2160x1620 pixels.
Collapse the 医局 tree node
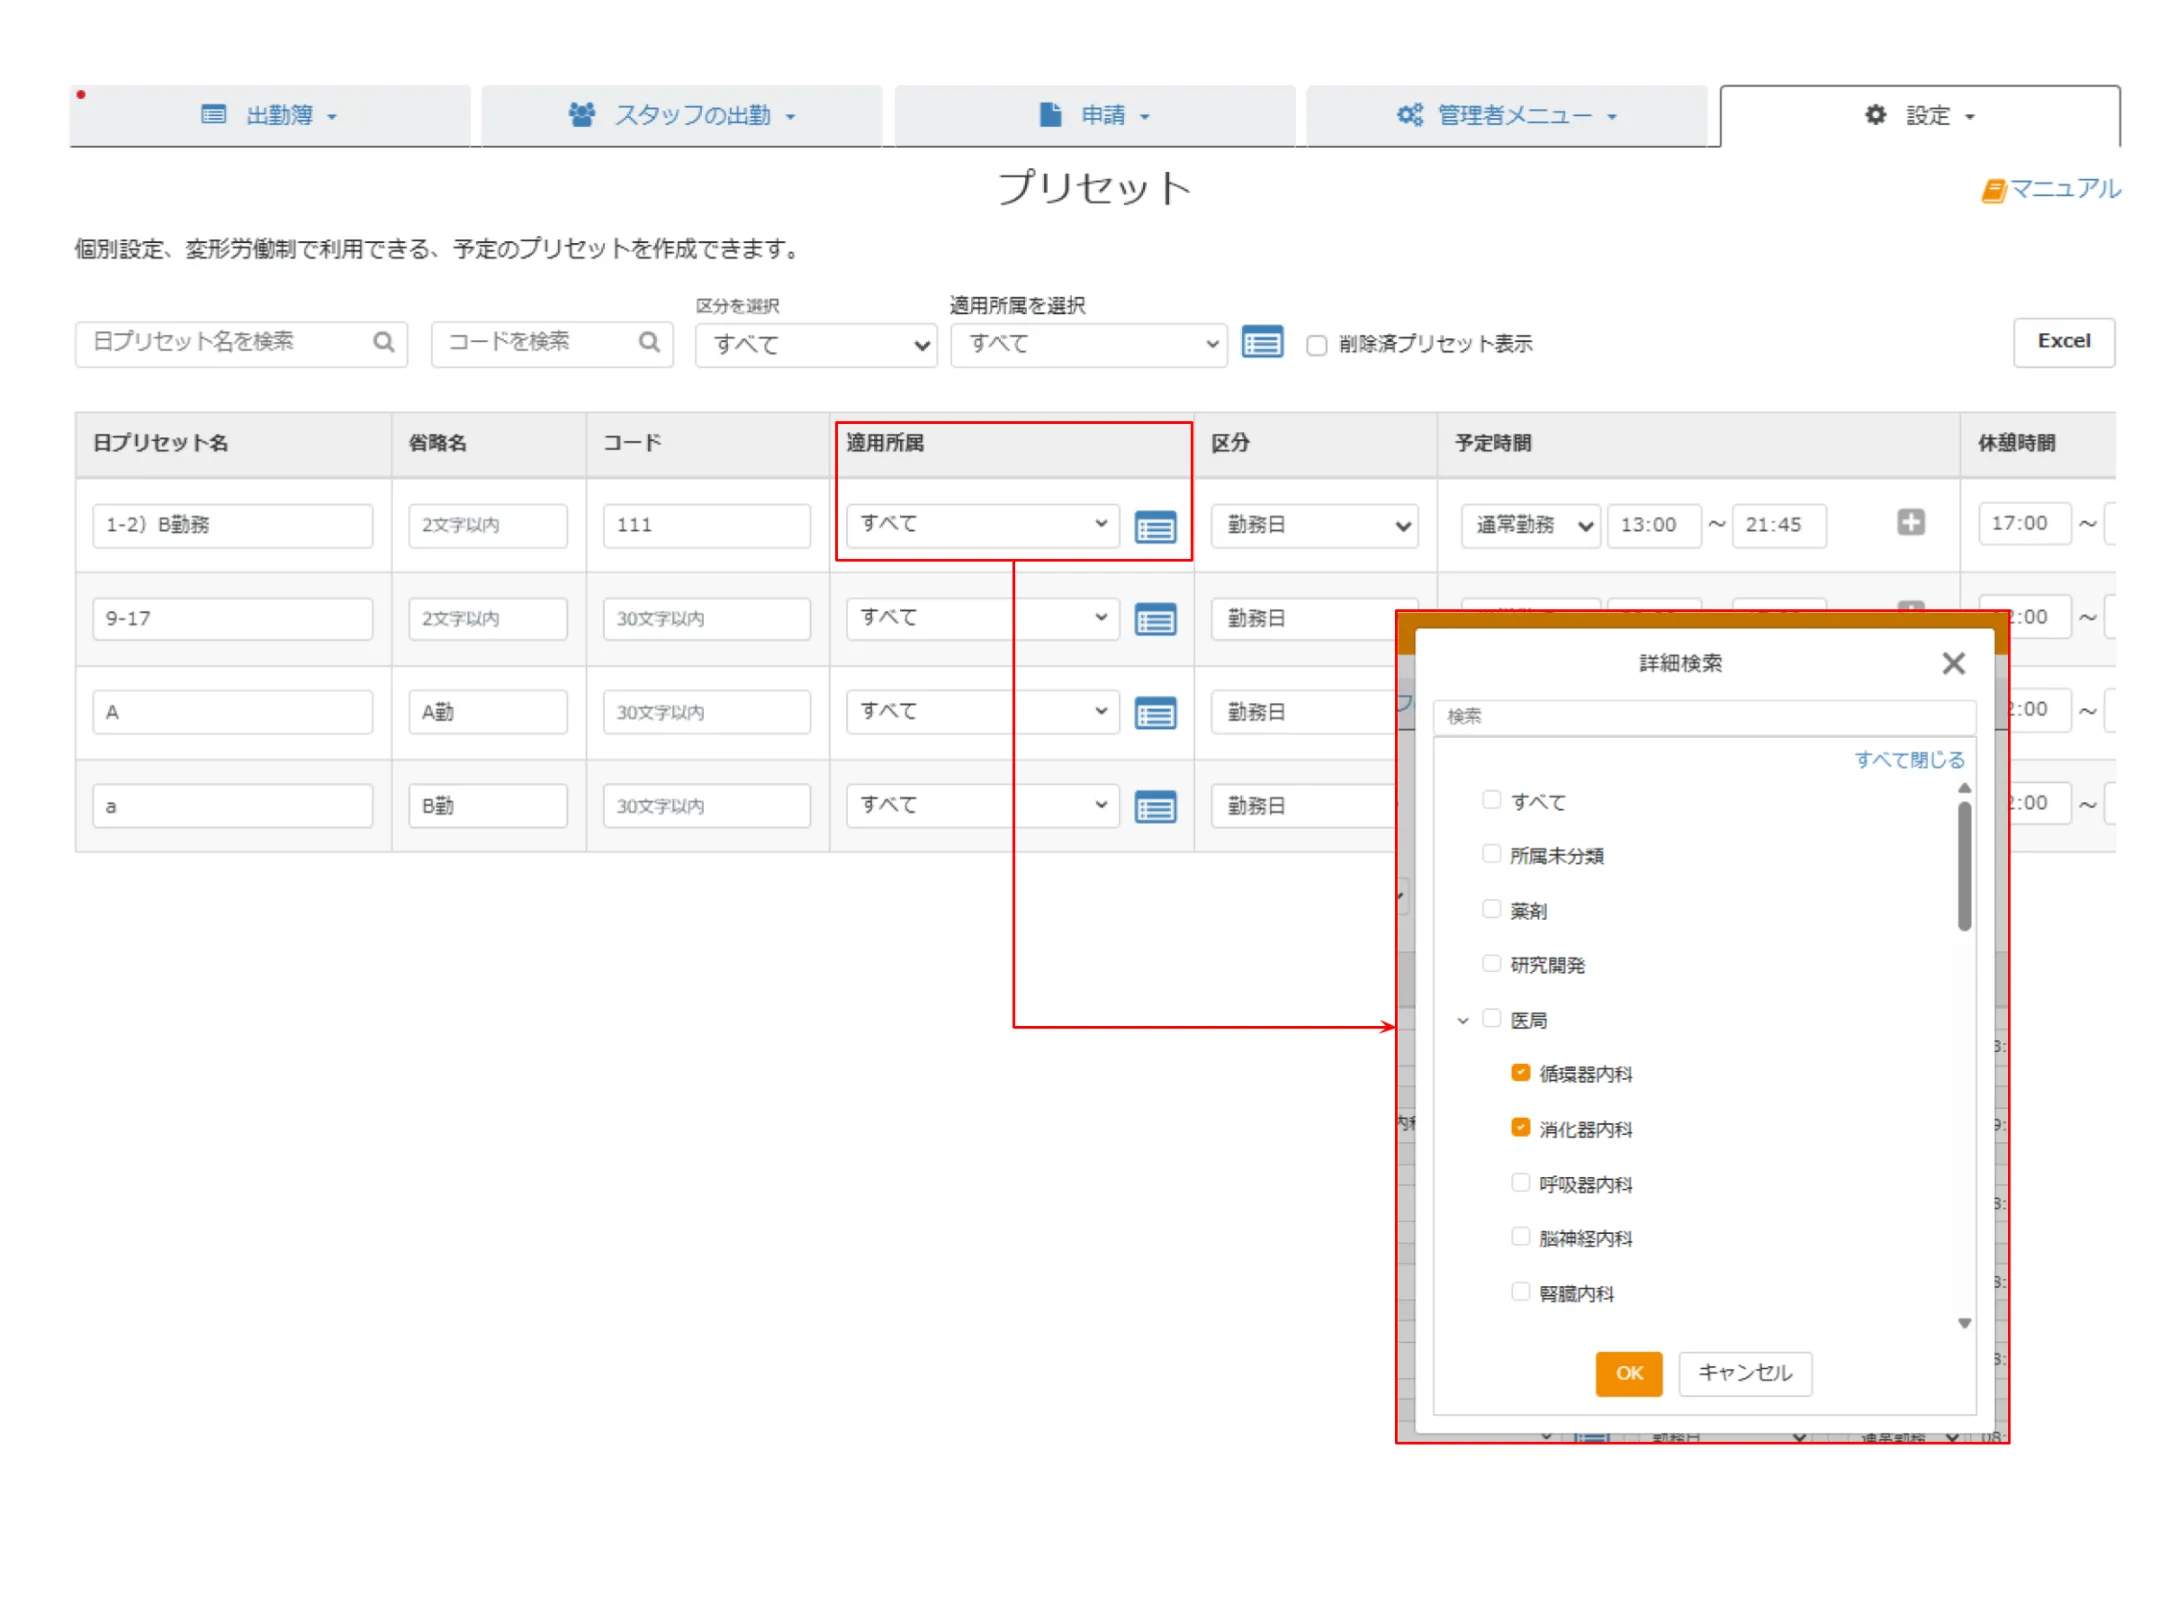pos(1462,1020)
